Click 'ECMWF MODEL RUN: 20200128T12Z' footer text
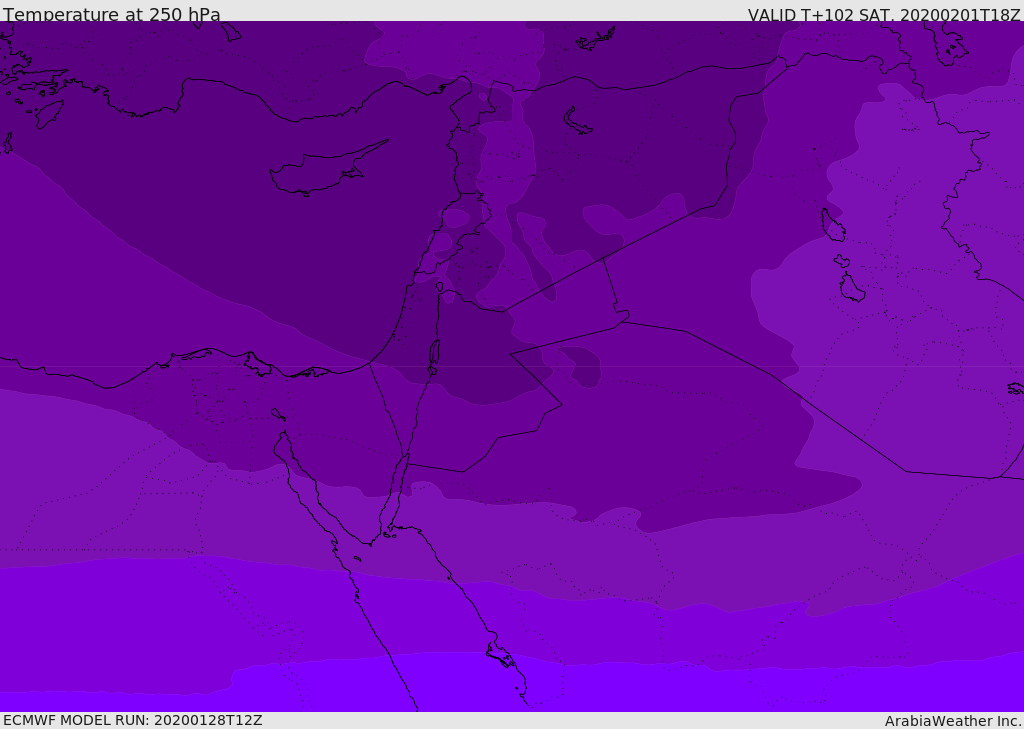1024x729 pixels. 133,720
